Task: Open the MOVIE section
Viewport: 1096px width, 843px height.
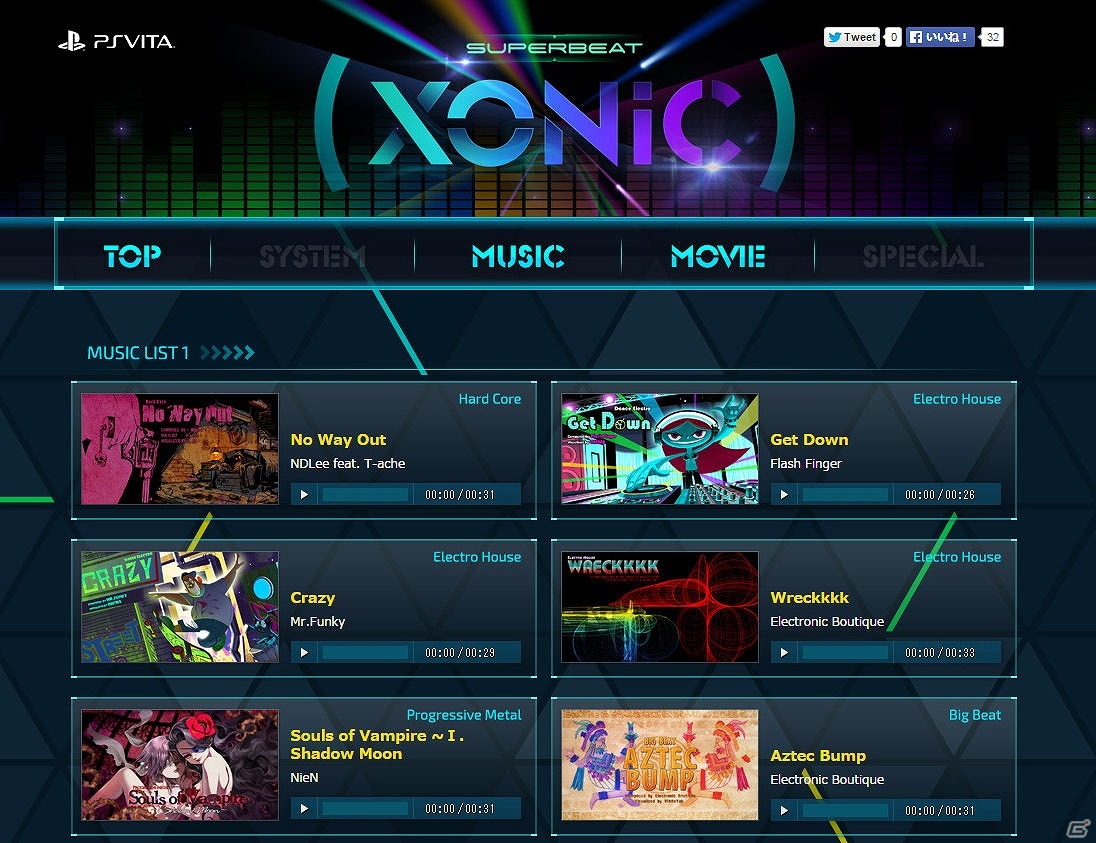Action: [x=718, y=257]
